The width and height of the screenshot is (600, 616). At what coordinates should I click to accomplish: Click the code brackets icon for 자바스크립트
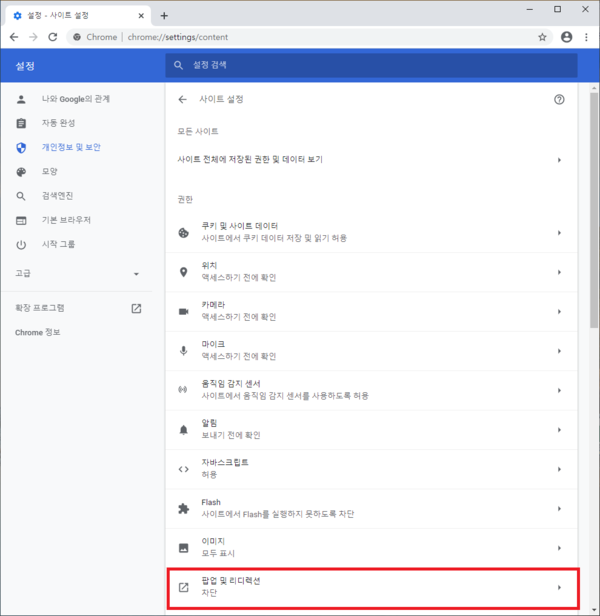tap(183, 469)
